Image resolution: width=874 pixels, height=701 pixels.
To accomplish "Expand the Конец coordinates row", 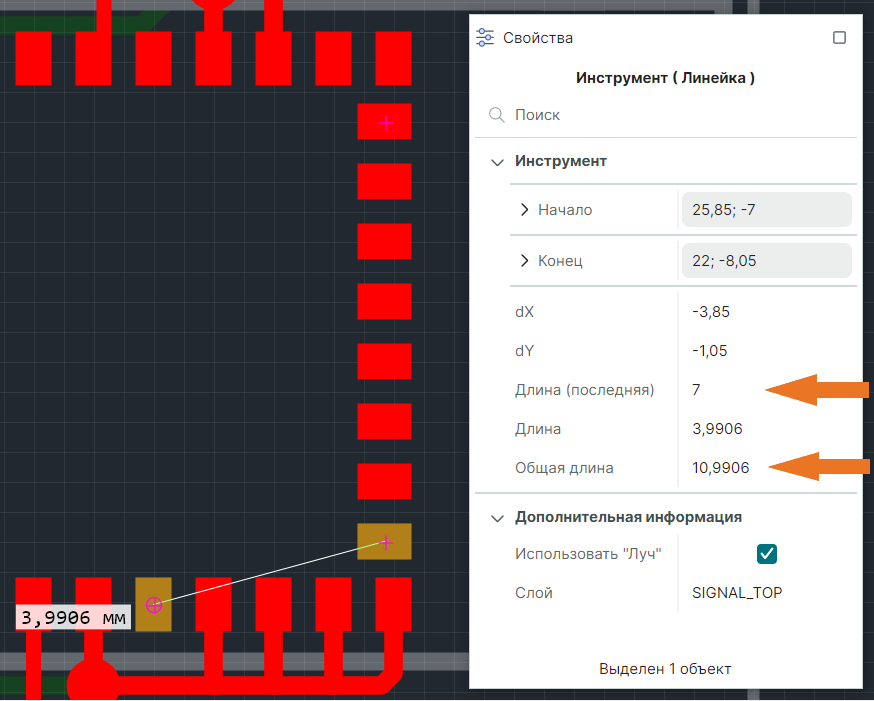I will point(524,260).
